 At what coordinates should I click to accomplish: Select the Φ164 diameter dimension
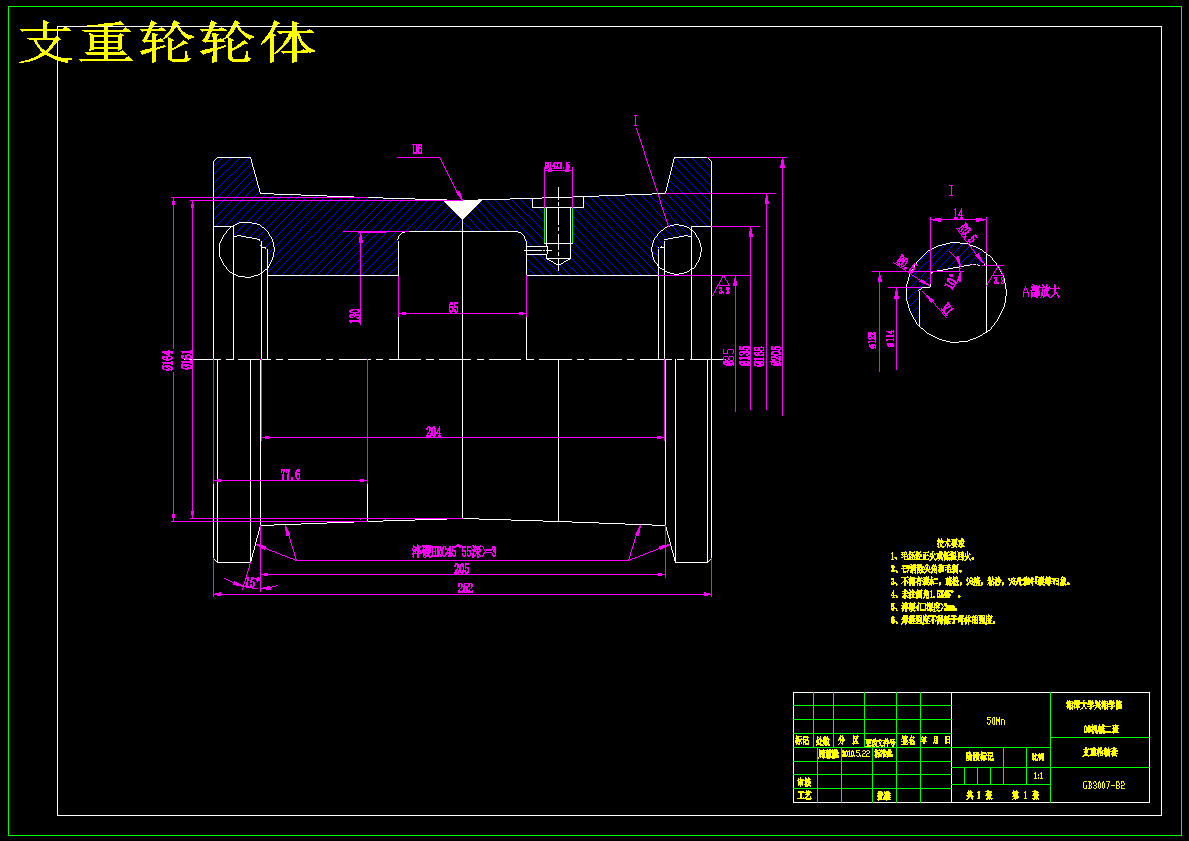(x=168, y=360)
